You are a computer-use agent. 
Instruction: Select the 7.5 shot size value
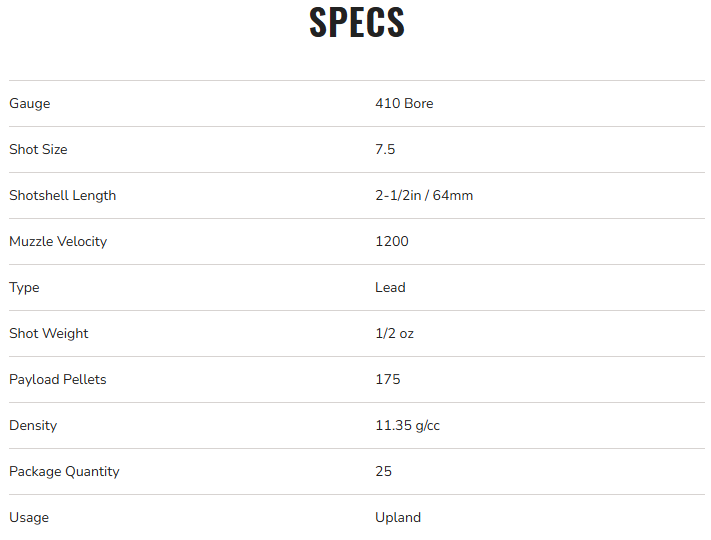coord(385,150)
